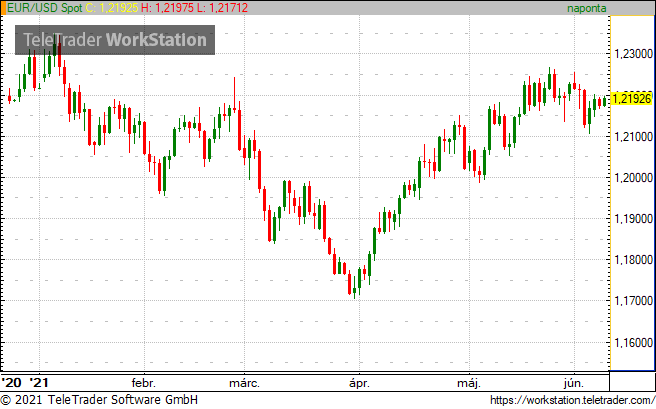Click the high value H: 1,21975

tap(167, 8)
